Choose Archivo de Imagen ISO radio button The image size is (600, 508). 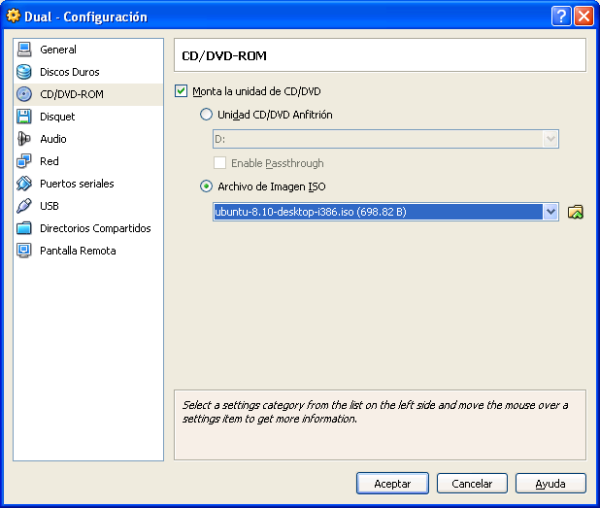(x=207, y=186)
